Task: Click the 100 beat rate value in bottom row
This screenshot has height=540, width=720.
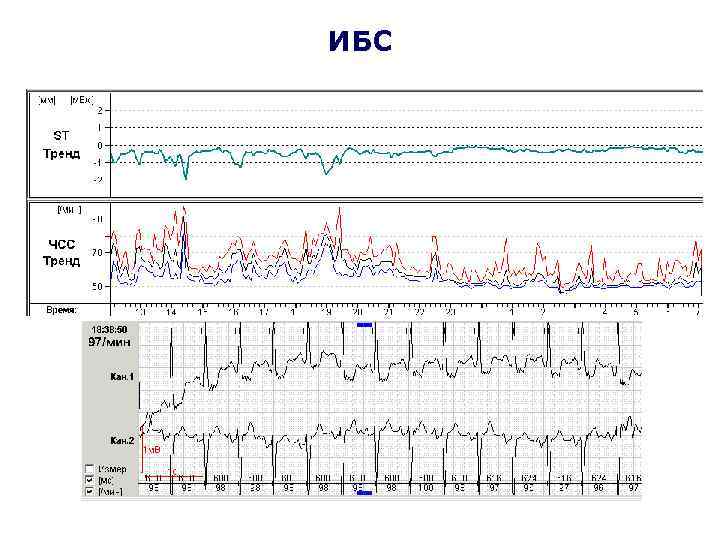Action: pyautogui.click(x=426, y=488)
